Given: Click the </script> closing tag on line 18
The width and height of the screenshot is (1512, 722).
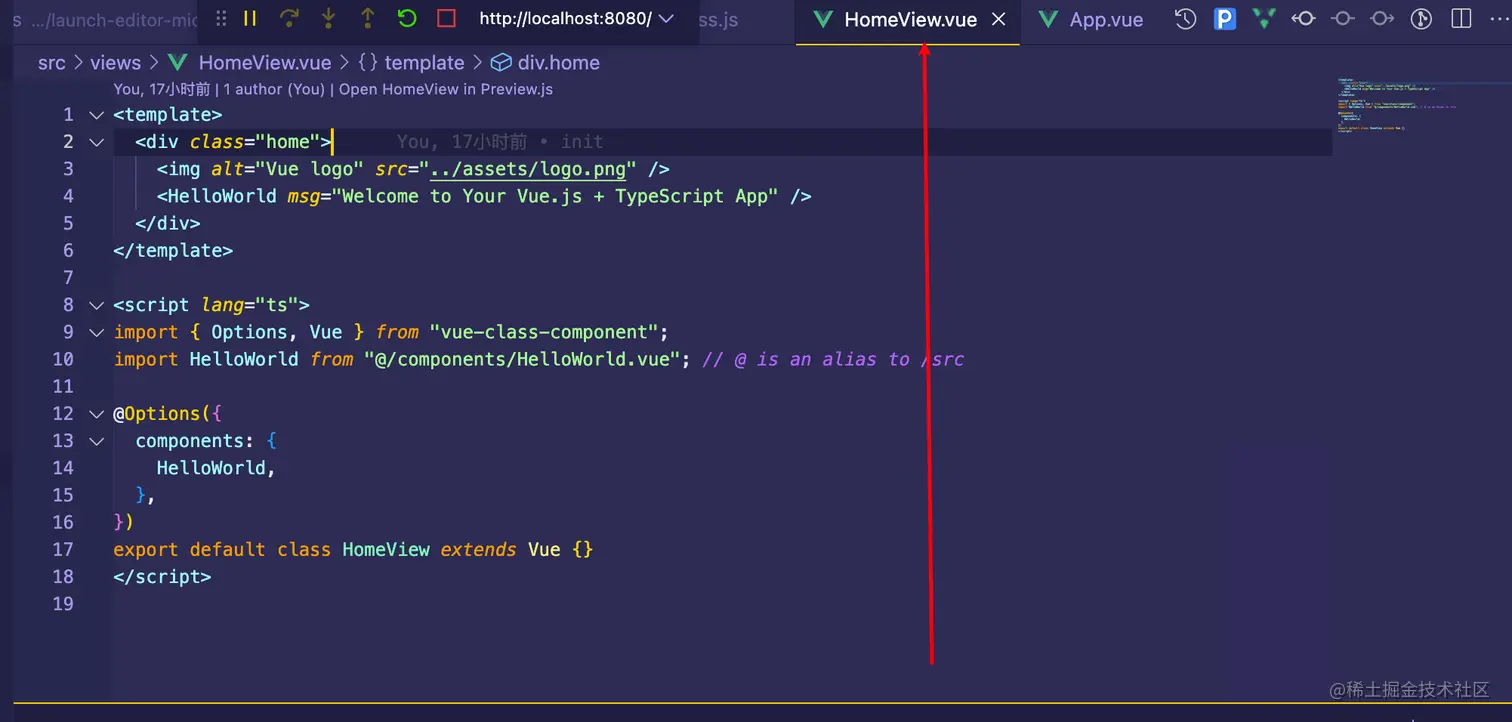Looking at the screenshot, I should [x=162, y=577].
